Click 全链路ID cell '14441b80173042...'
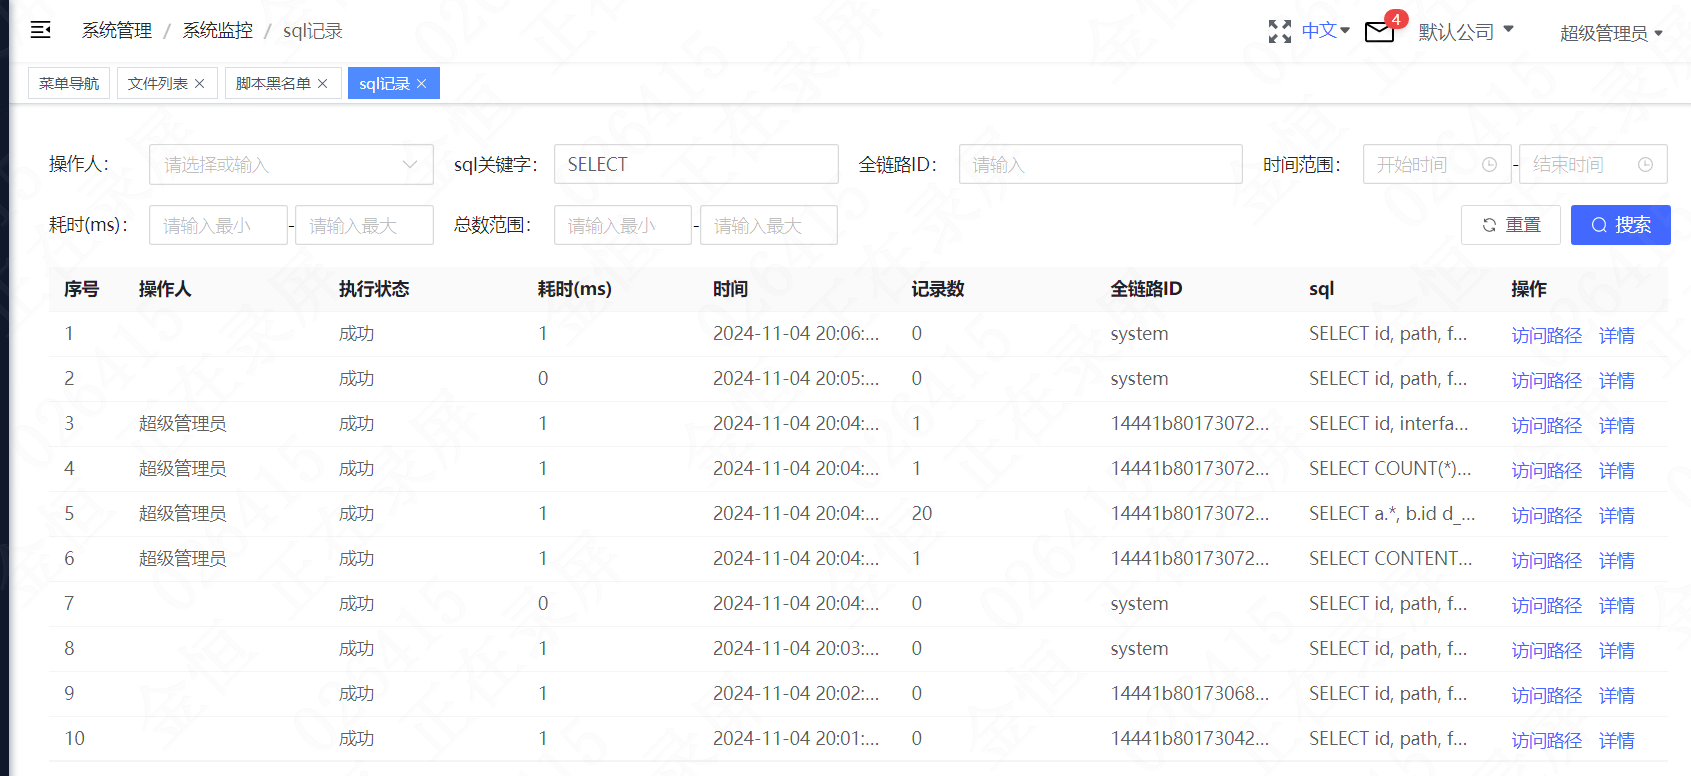1691x776 pixels. (x=1189, y=739)
